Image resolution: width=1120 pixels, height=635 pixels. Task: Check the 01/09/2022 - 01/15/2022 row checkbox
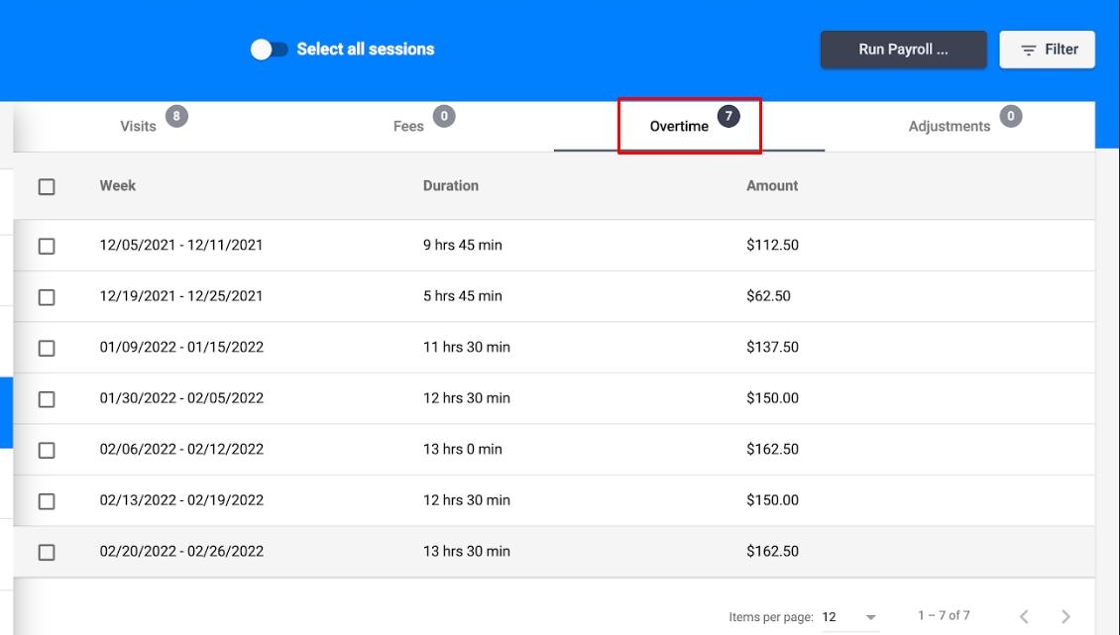(47, 348)
